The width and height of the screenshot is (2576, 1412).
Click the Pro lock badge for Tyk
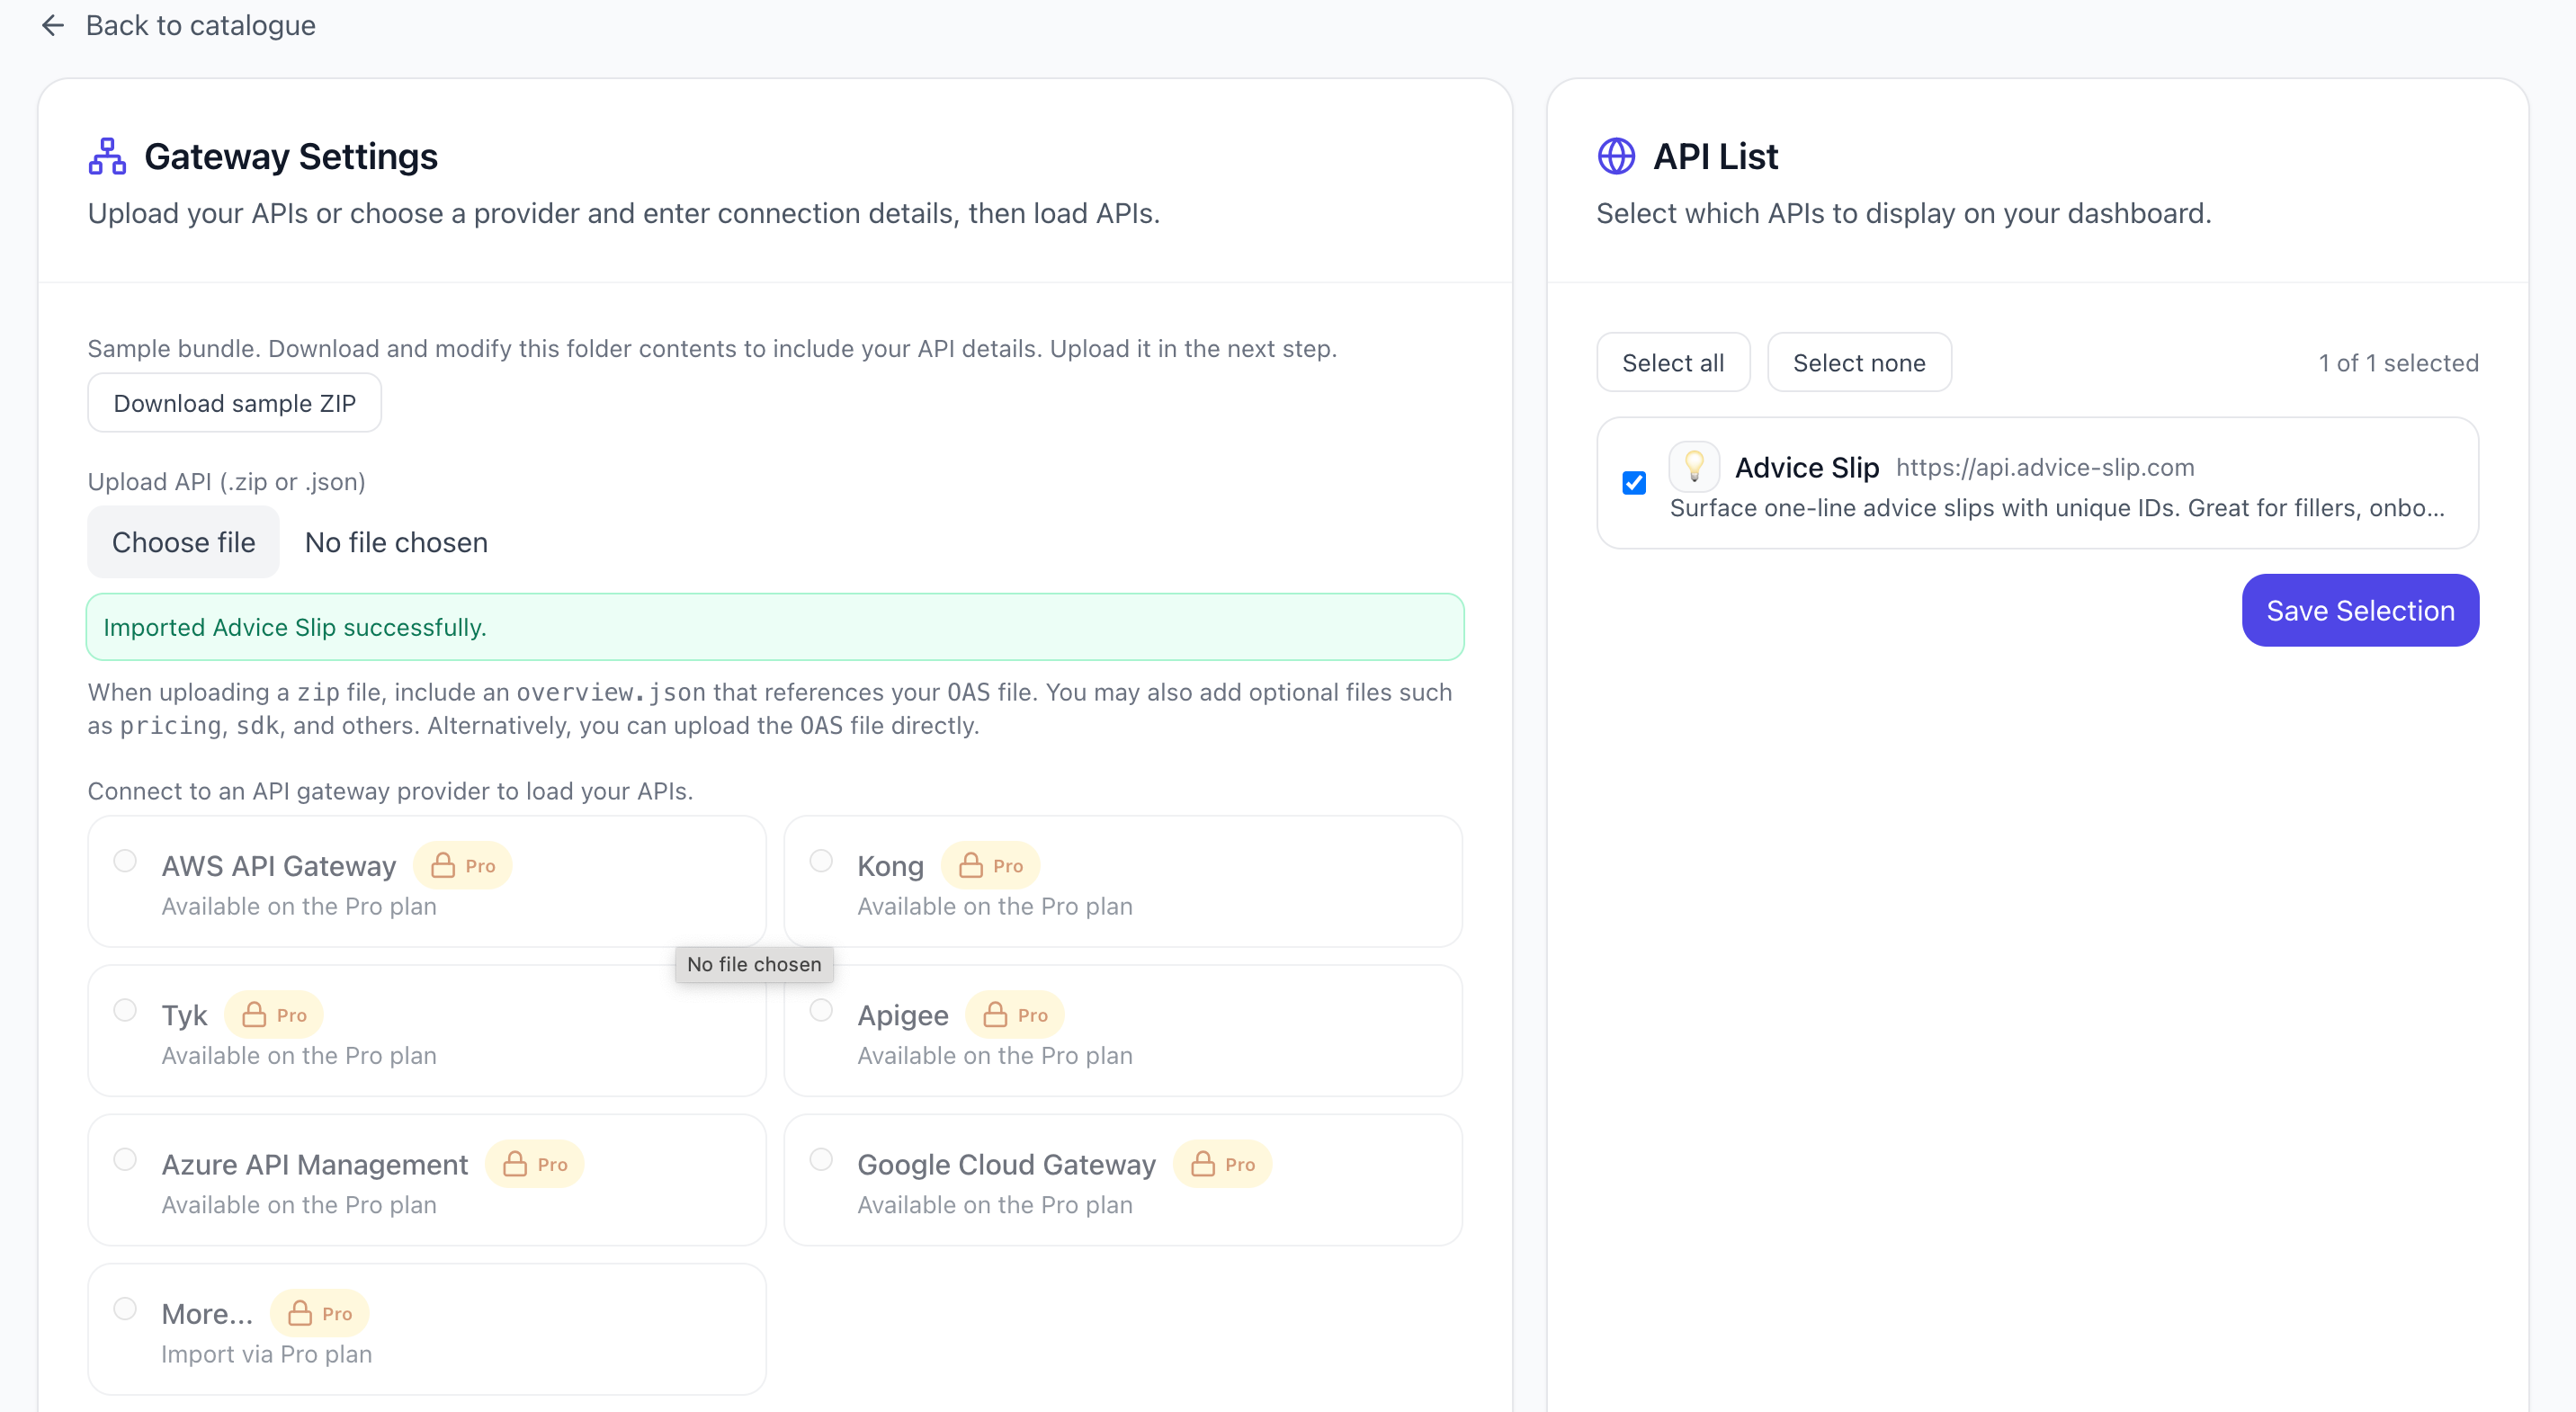273,1015
